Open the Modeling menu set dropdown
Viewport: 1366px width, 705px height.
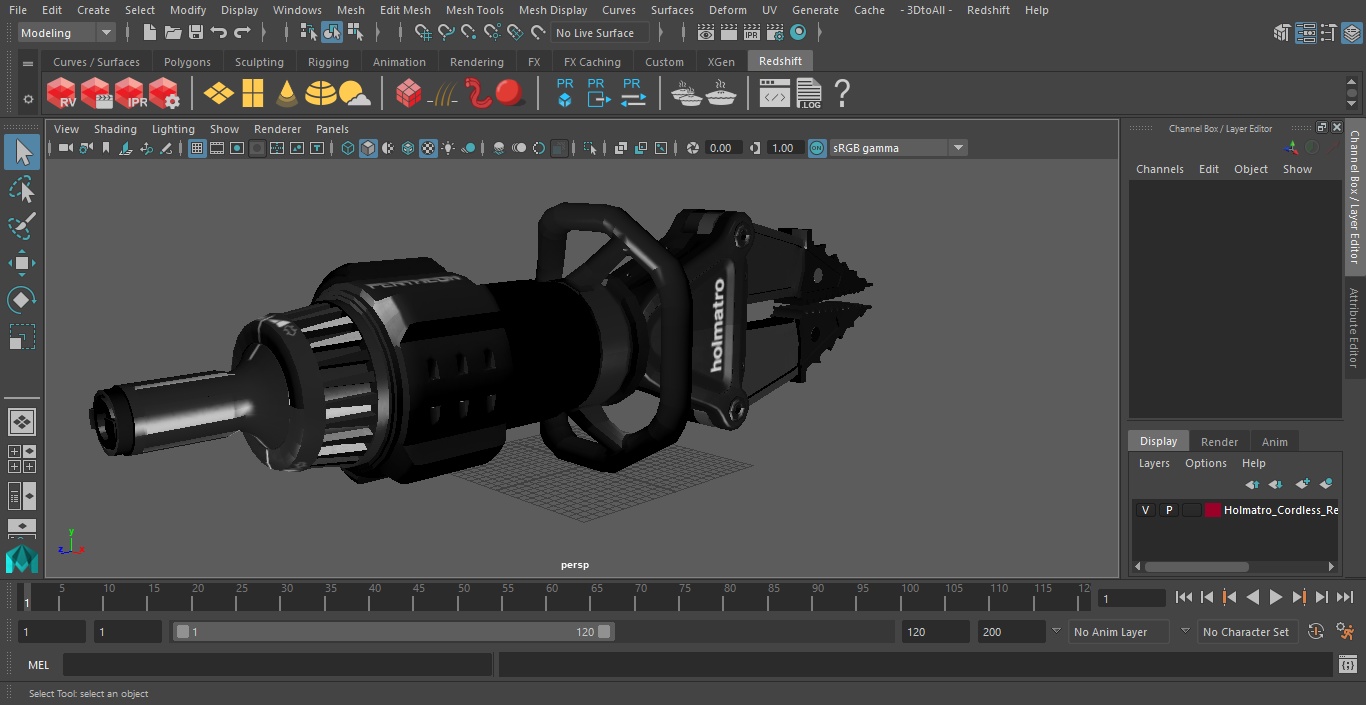pyautogui.click(x=67, y=33)
